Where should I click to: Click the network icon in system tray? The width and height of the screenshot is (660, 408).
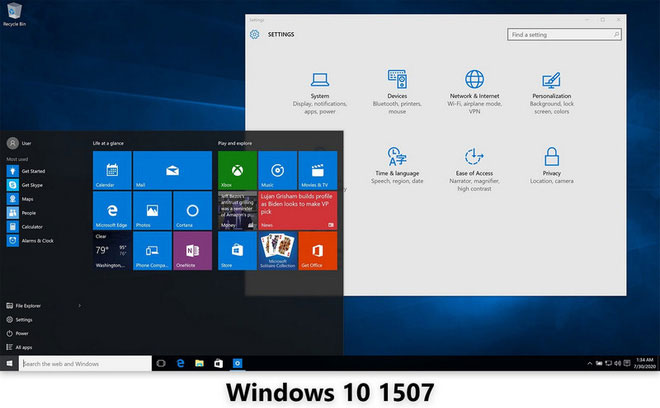point(608,363)
